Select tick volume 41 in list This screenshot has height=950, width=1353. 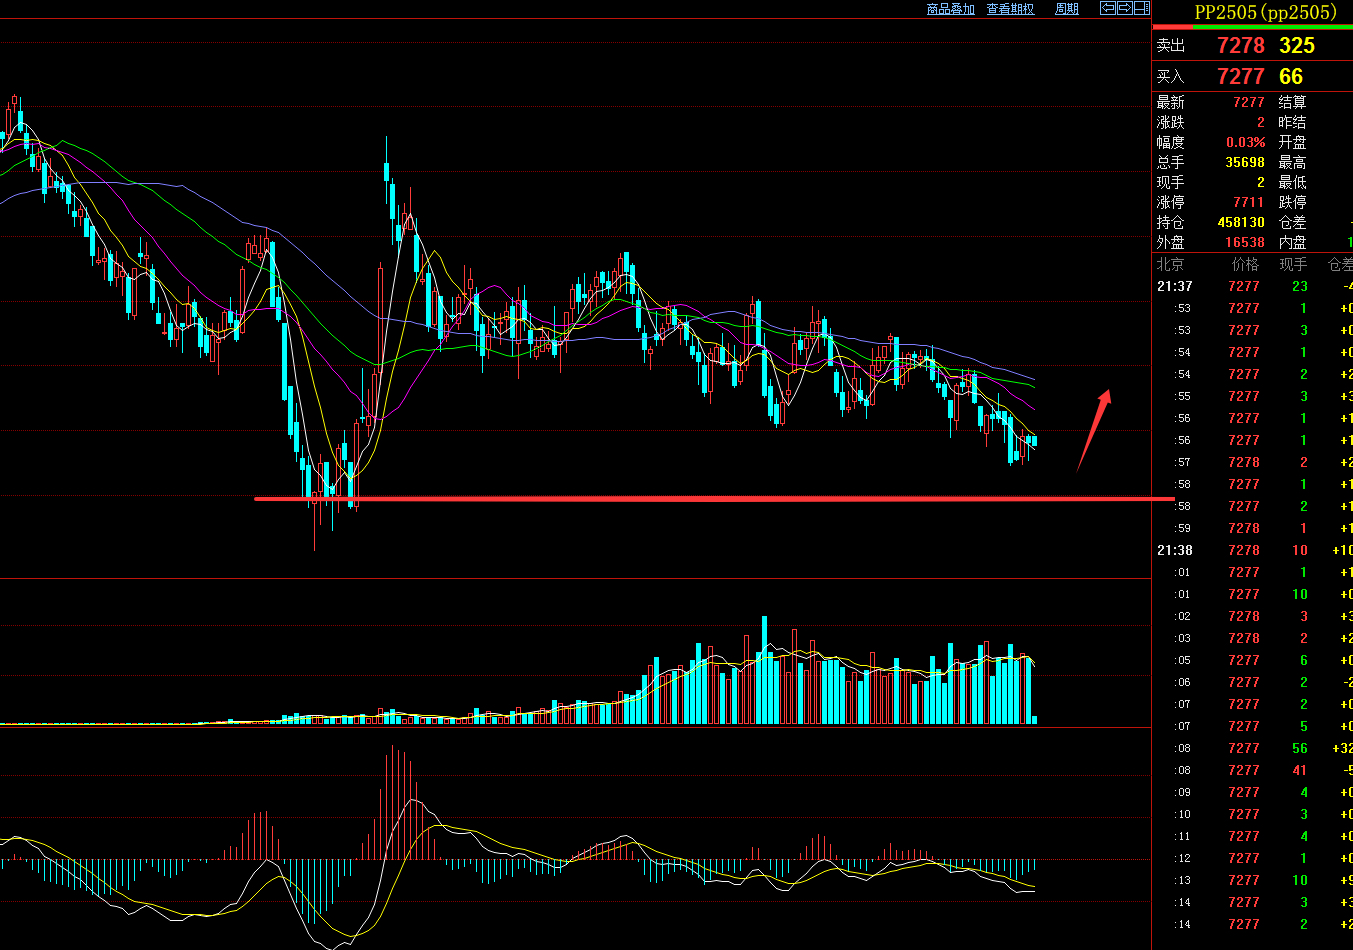pyautogui.click(x=1300, y=770)
